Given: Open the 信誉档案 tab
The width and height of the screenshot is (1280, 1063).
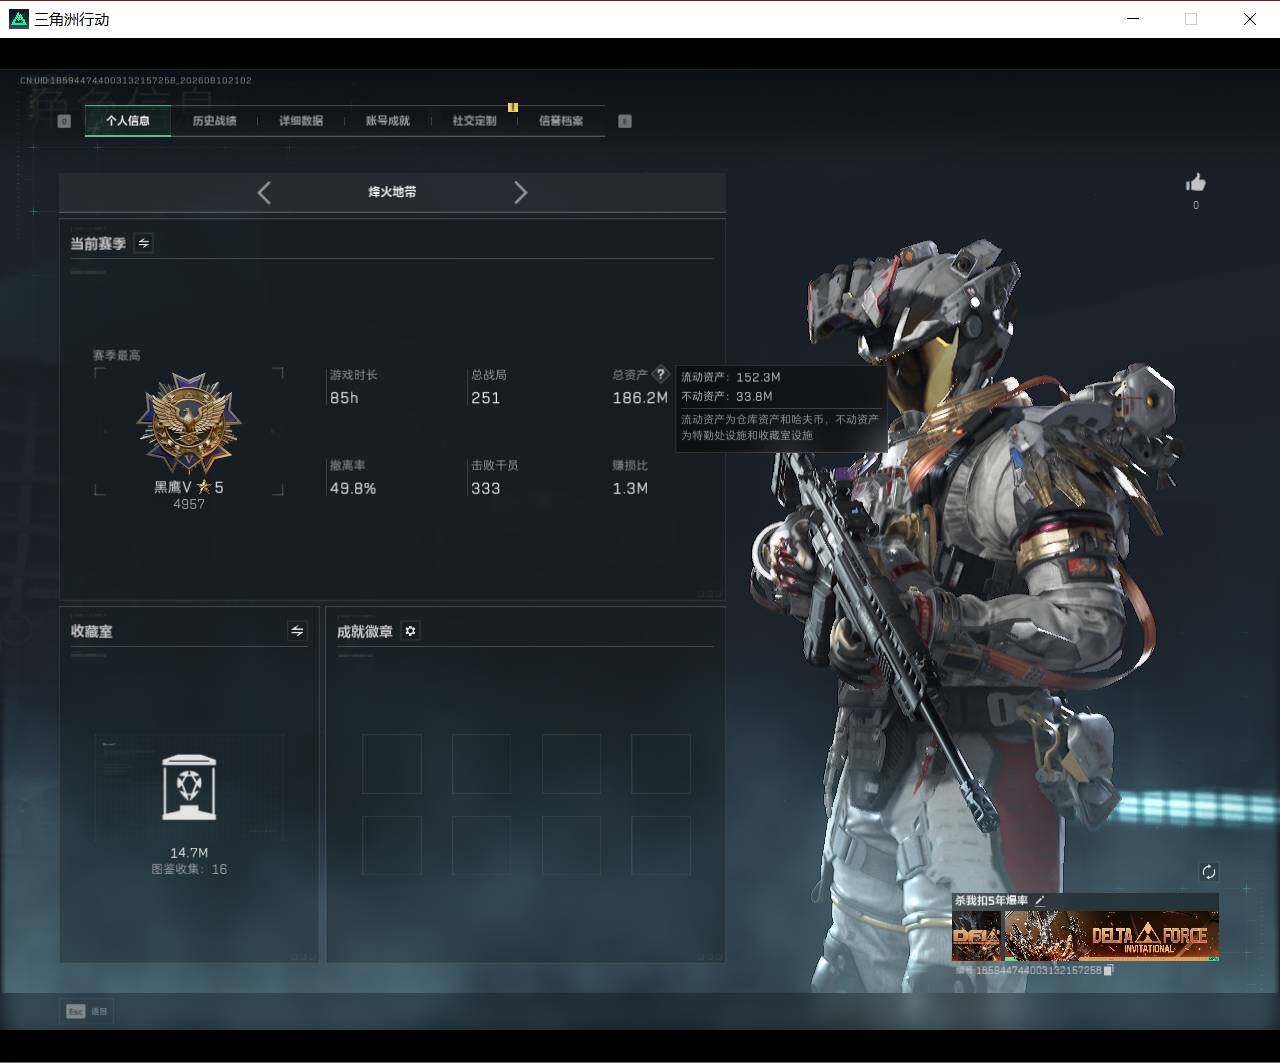Looking at the screenshot, I should click(x=561, y=121).
